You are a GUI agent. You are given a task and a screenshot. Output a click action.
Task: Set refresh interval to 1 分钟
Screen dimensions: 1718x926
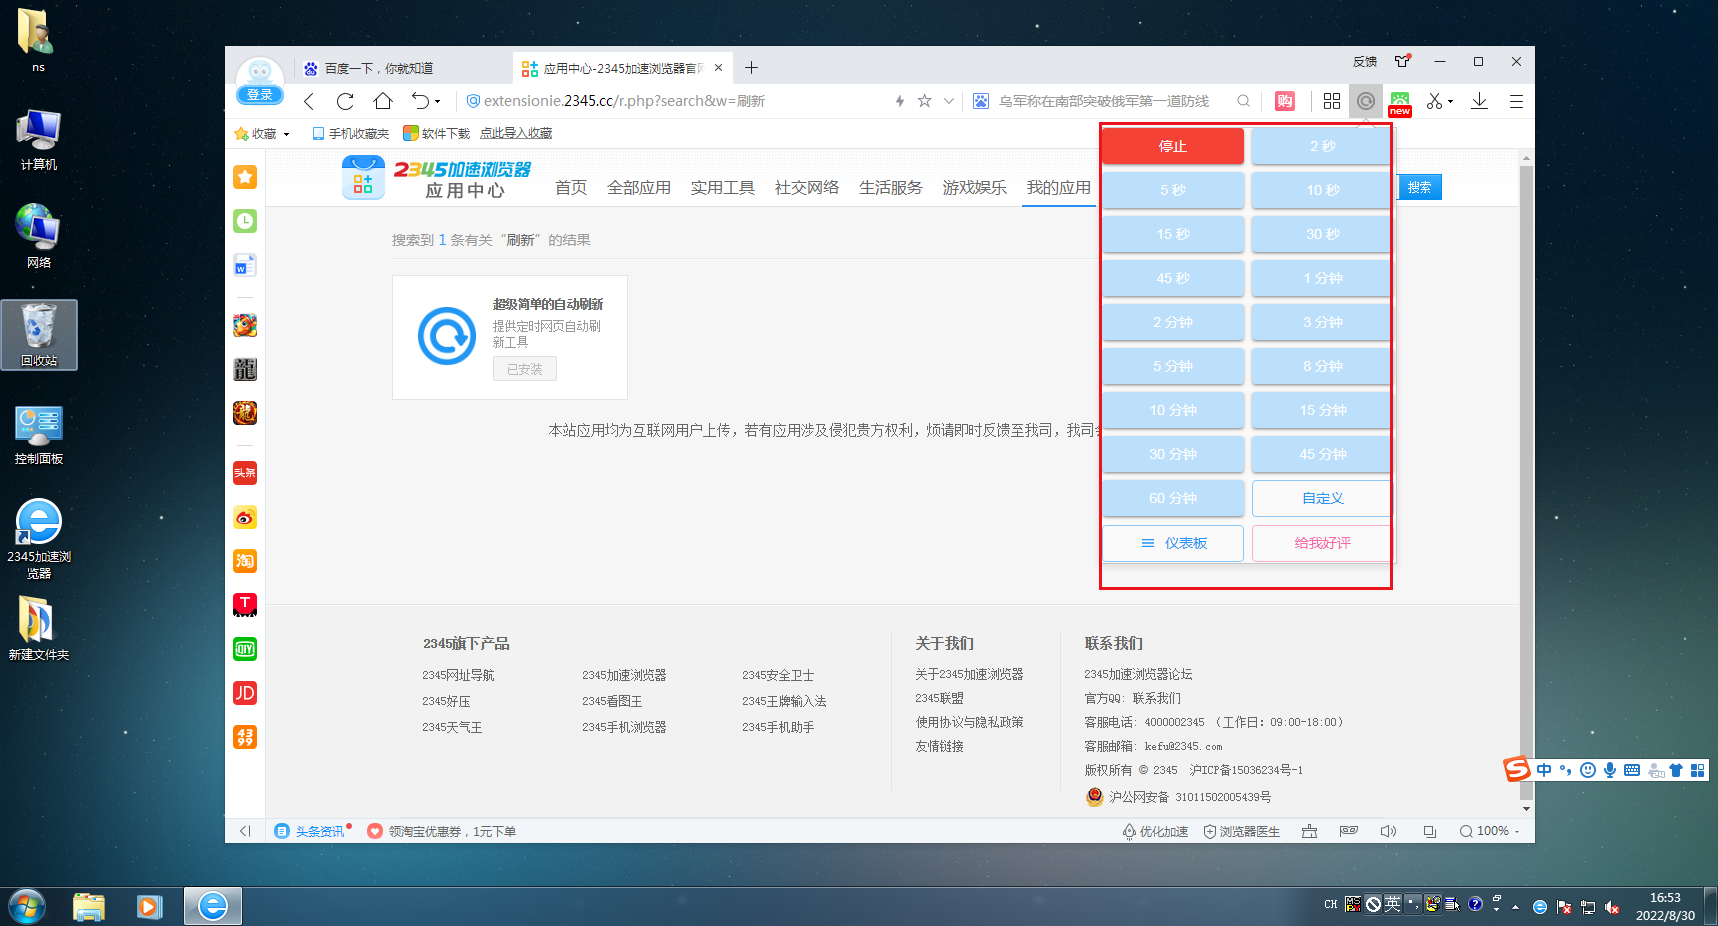click(x=1321, y=278)
